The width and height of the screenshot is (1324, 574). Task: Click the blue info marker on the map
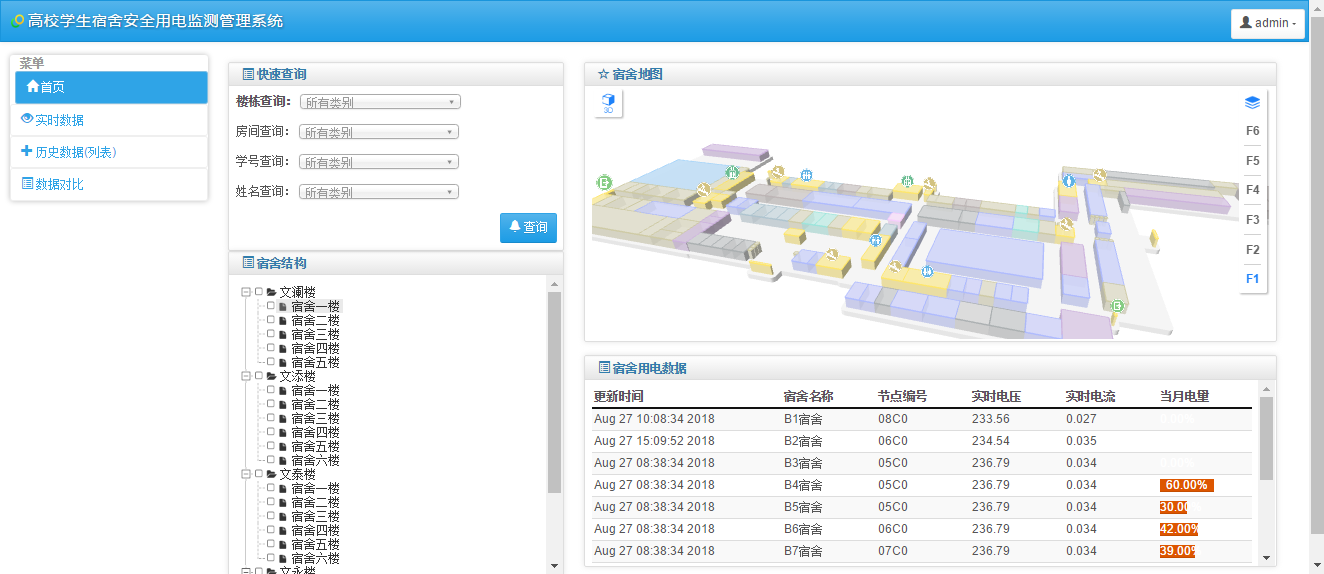1068,181
